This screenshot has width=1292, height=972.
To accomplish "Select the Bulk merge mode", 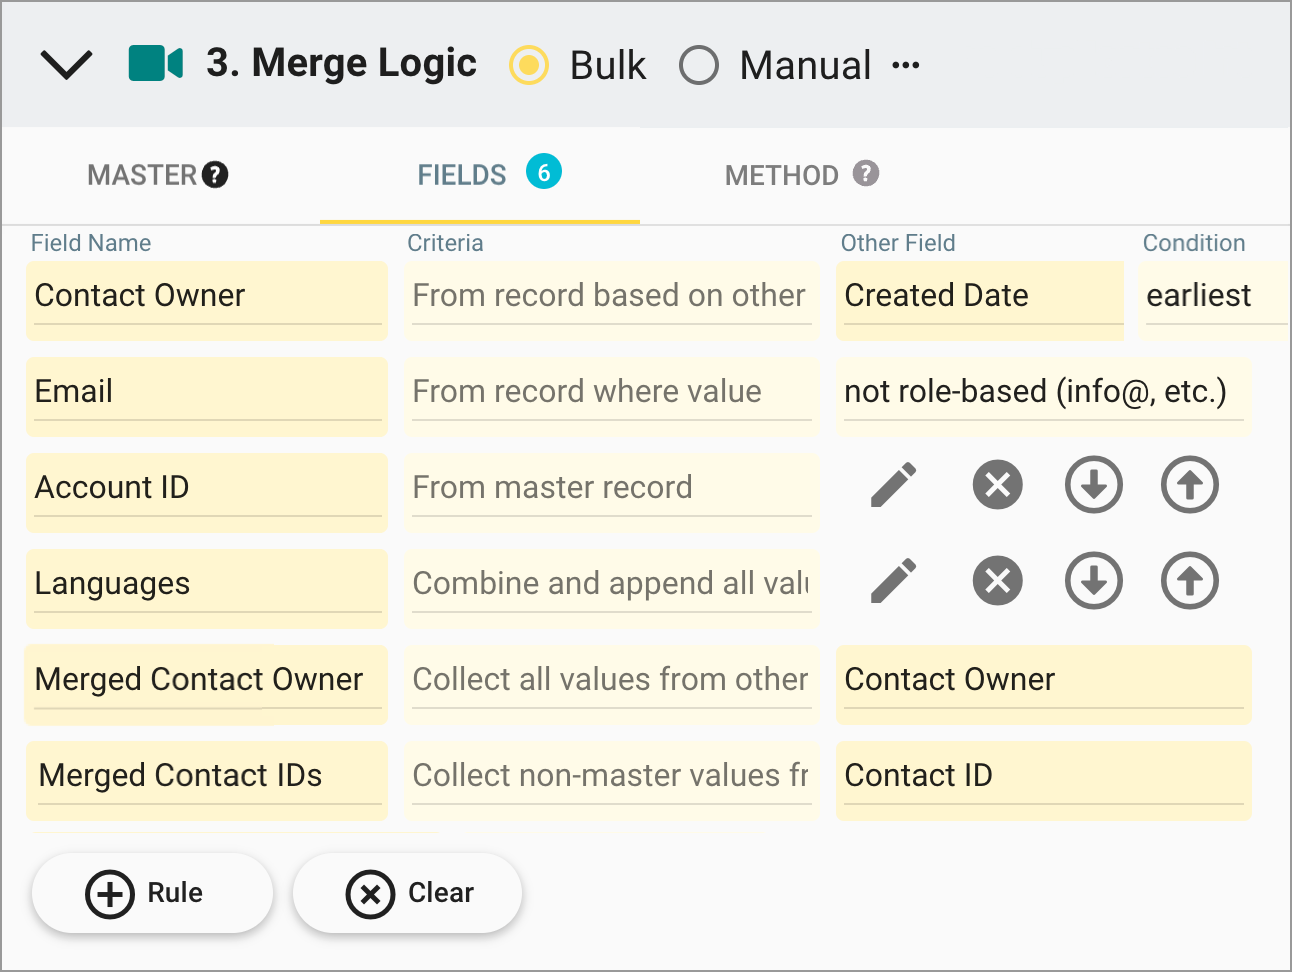I will coord(528,65).
